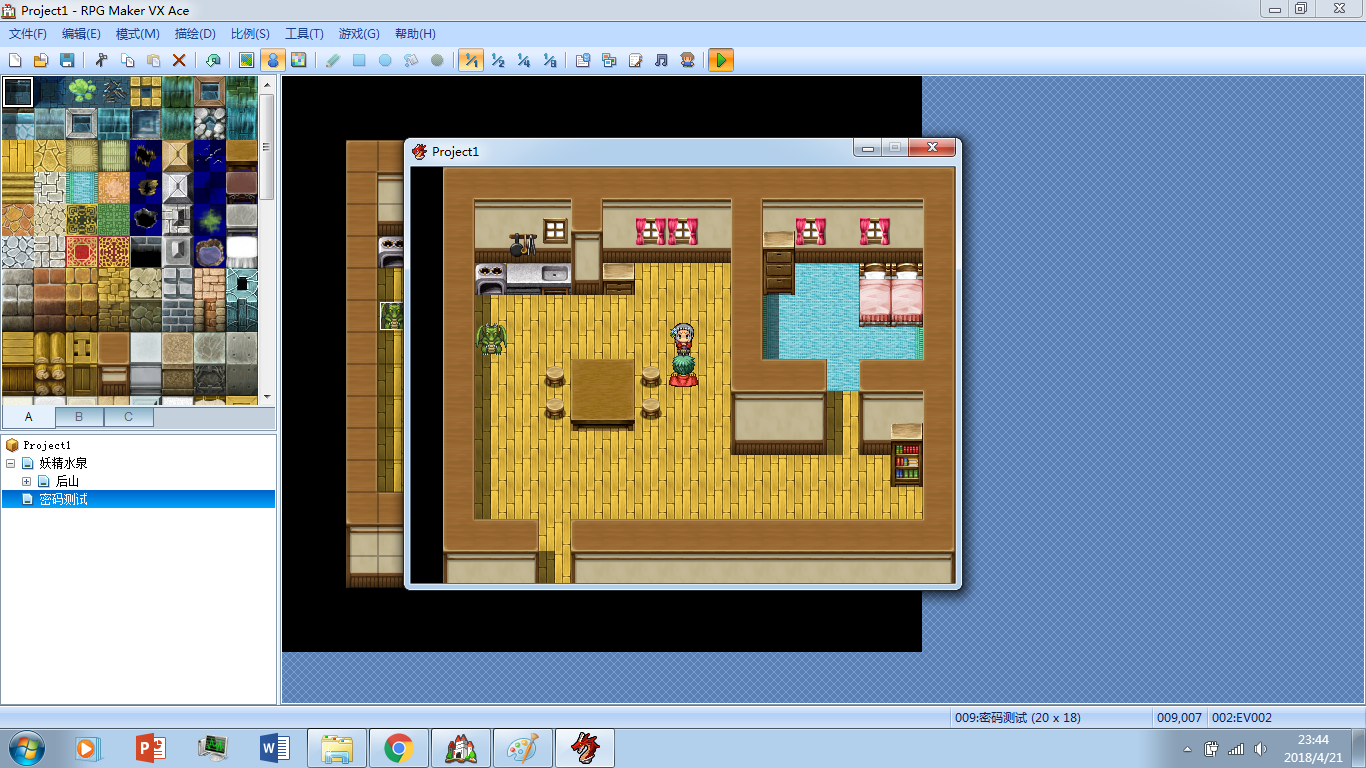Open Chrome from the taskbar
The height and width of the screenshot is (768, 1366).
pos(399,748)
